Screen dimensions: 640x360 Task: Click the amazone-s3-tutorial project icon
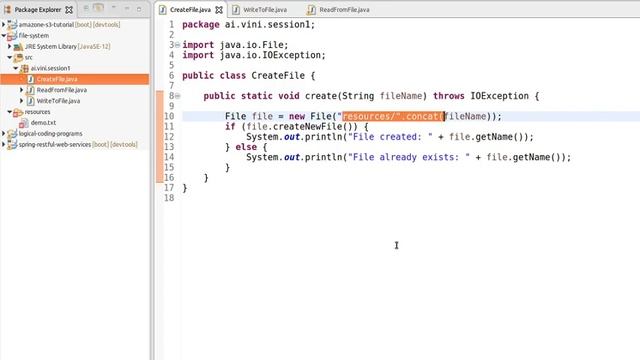point(12,24)
